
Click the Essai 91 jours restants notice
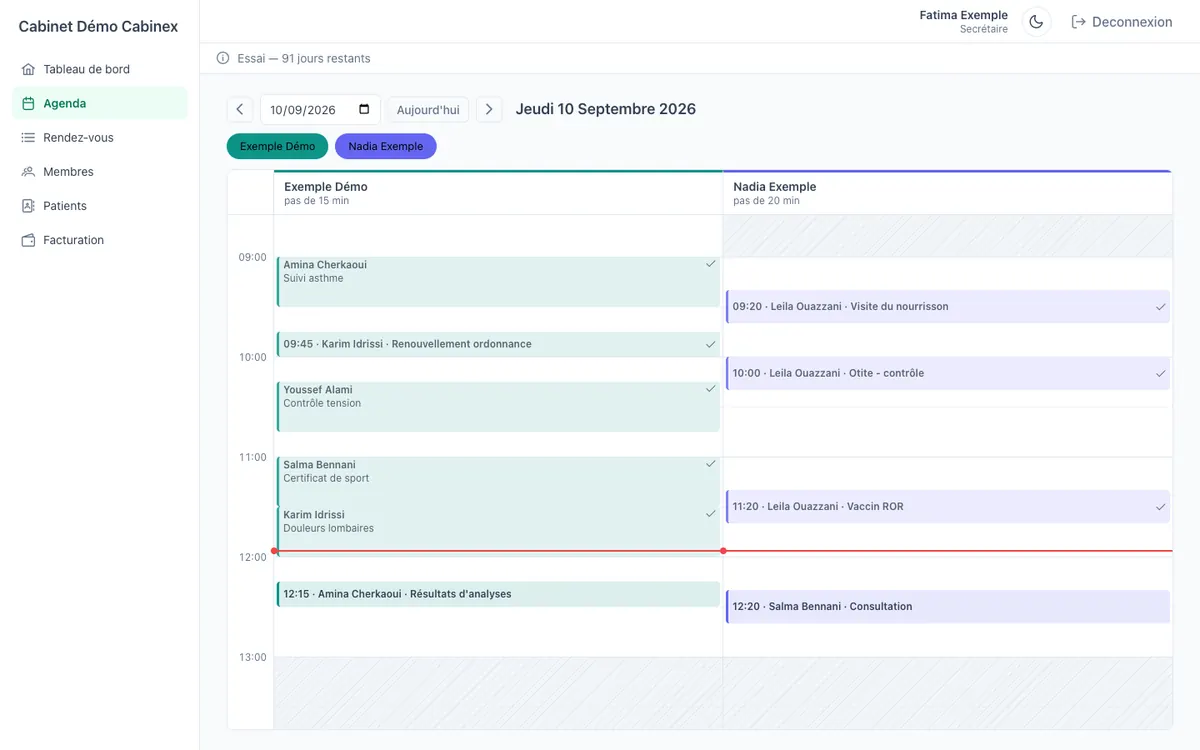click(304, 58)
